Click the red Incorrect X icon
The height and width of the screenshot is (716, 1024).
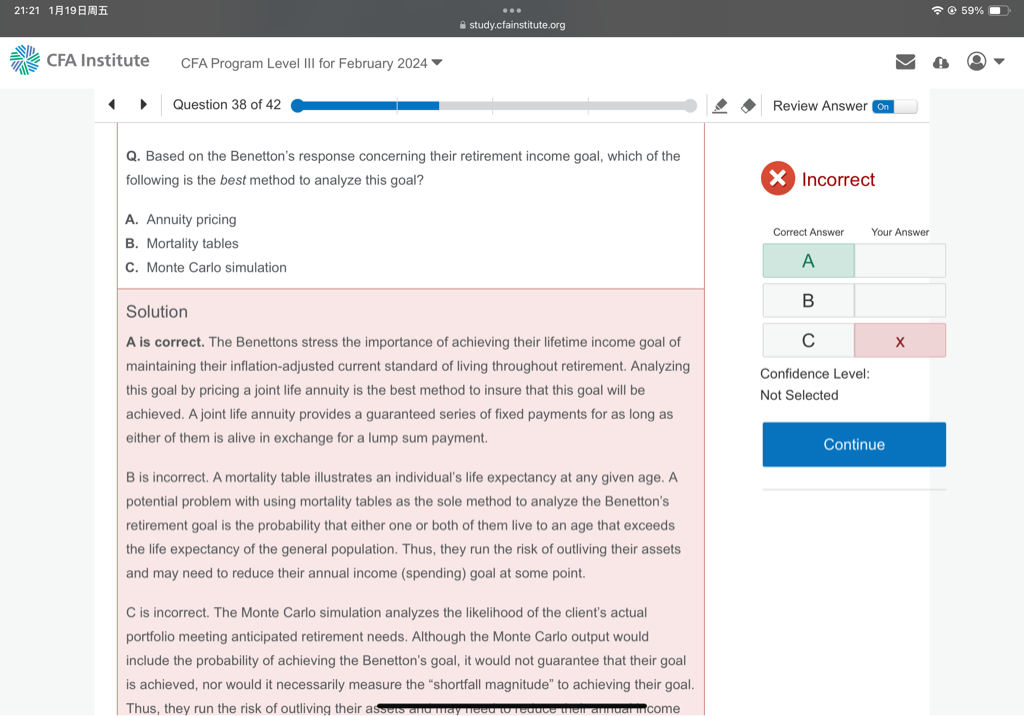pyautogui.click(x=777, y=179)
